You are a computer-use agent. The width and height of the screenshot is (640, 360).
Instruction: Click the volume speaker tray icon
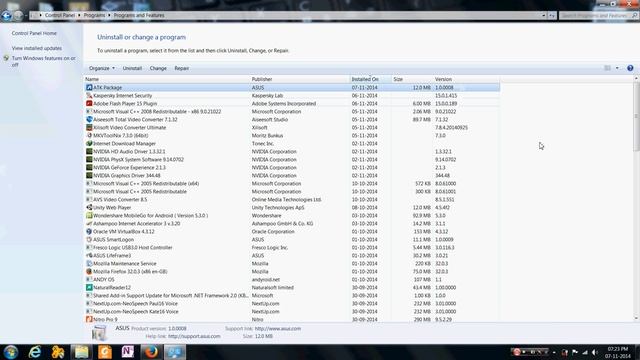click(595, 352)
